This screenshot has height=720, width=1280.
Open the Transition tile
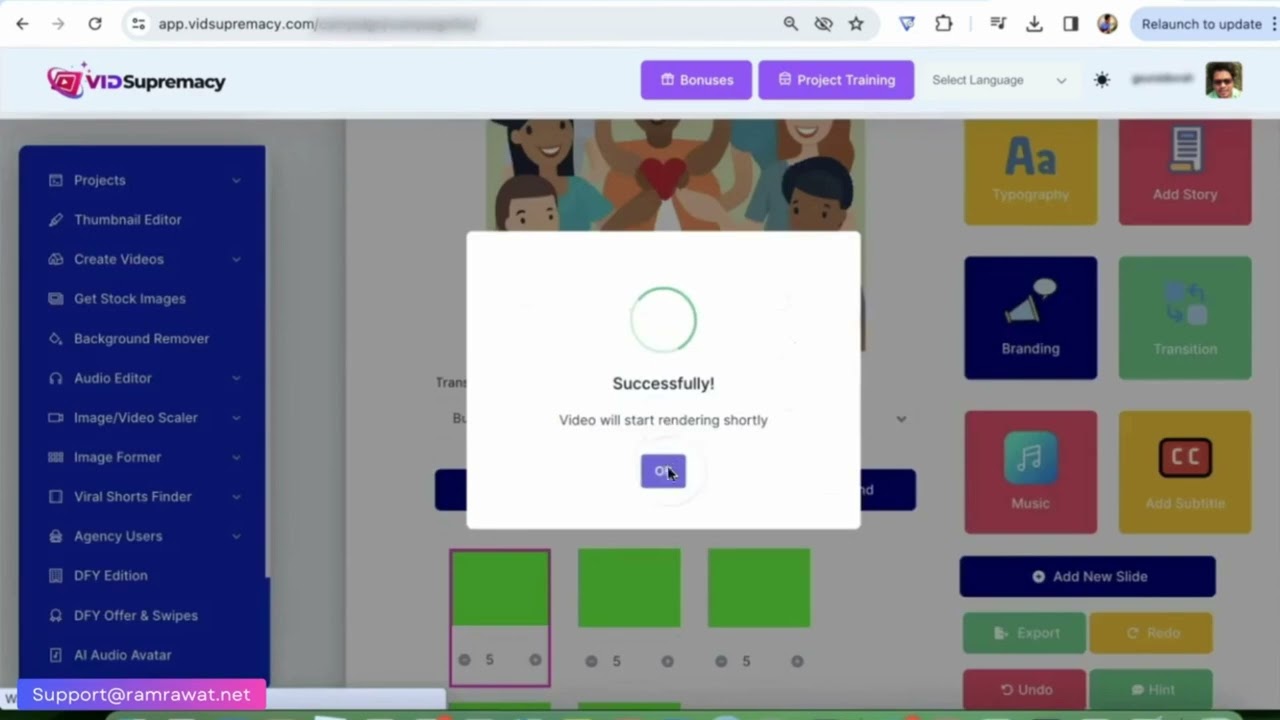pyautogui.click(x=1185, y=318)
